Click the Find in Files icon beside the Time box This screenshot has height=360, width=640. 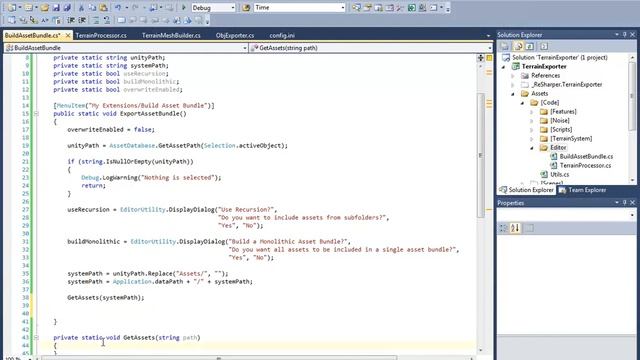point(246,7)
